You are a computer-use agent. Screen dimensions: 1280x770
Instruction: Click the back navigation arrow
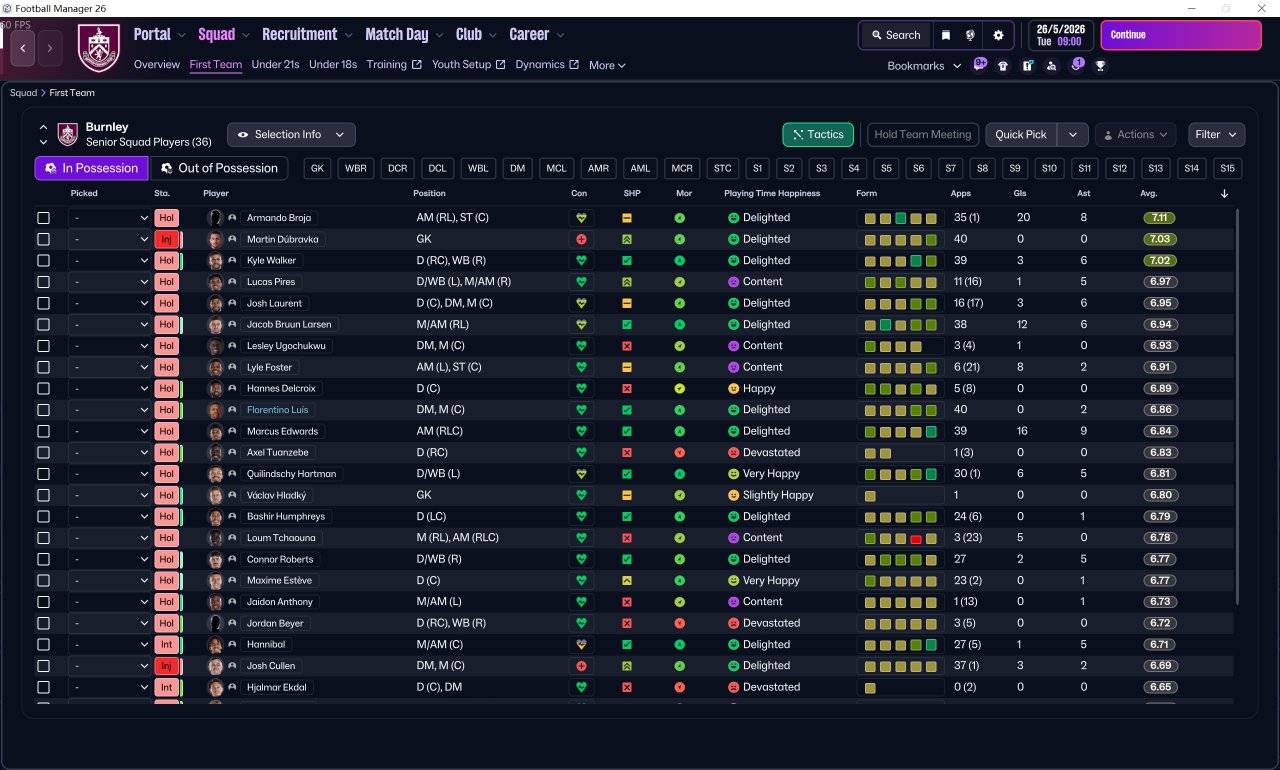coord(22,47)
